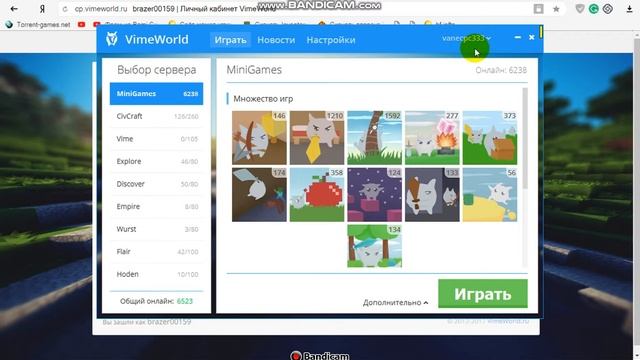Click the green circular extension icon
Screen dimensions: 640x360
tap(593, 9)
